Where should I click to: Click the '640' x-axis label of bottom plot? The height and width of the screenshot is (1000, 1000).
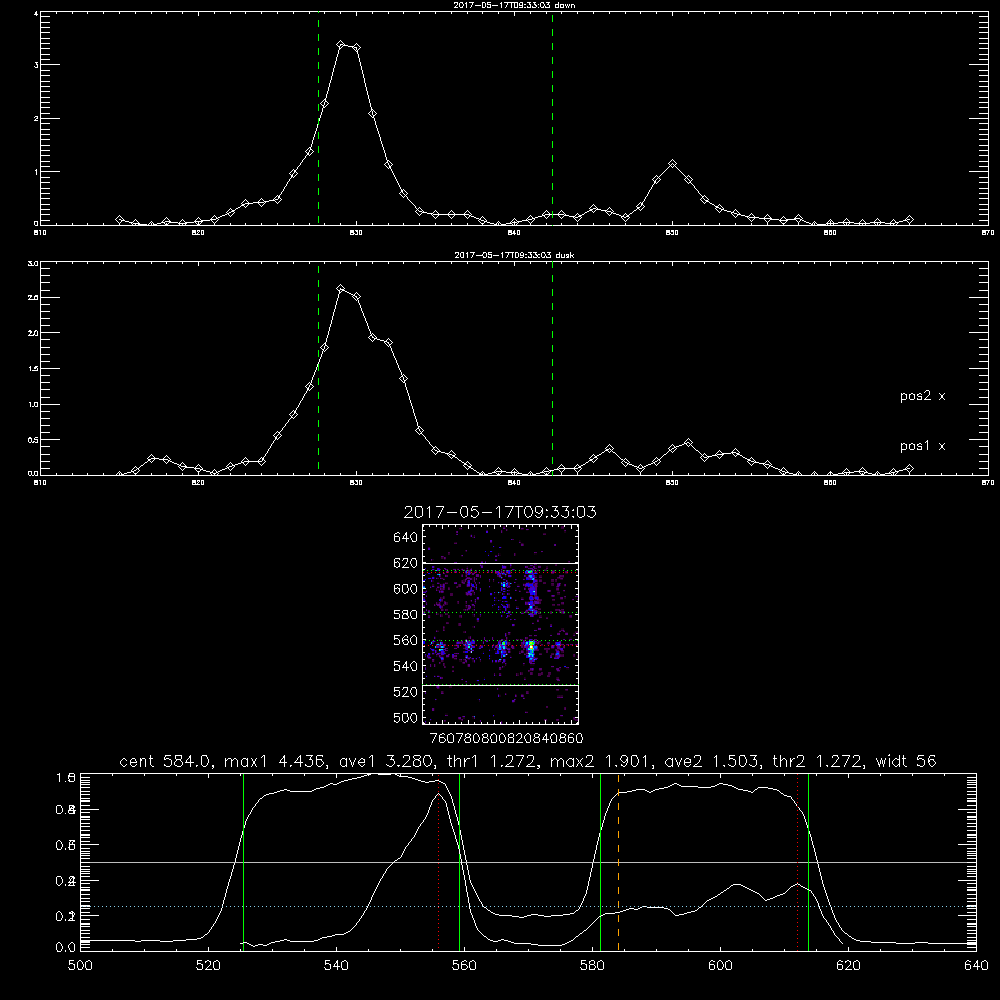click(x=976, y=966)
